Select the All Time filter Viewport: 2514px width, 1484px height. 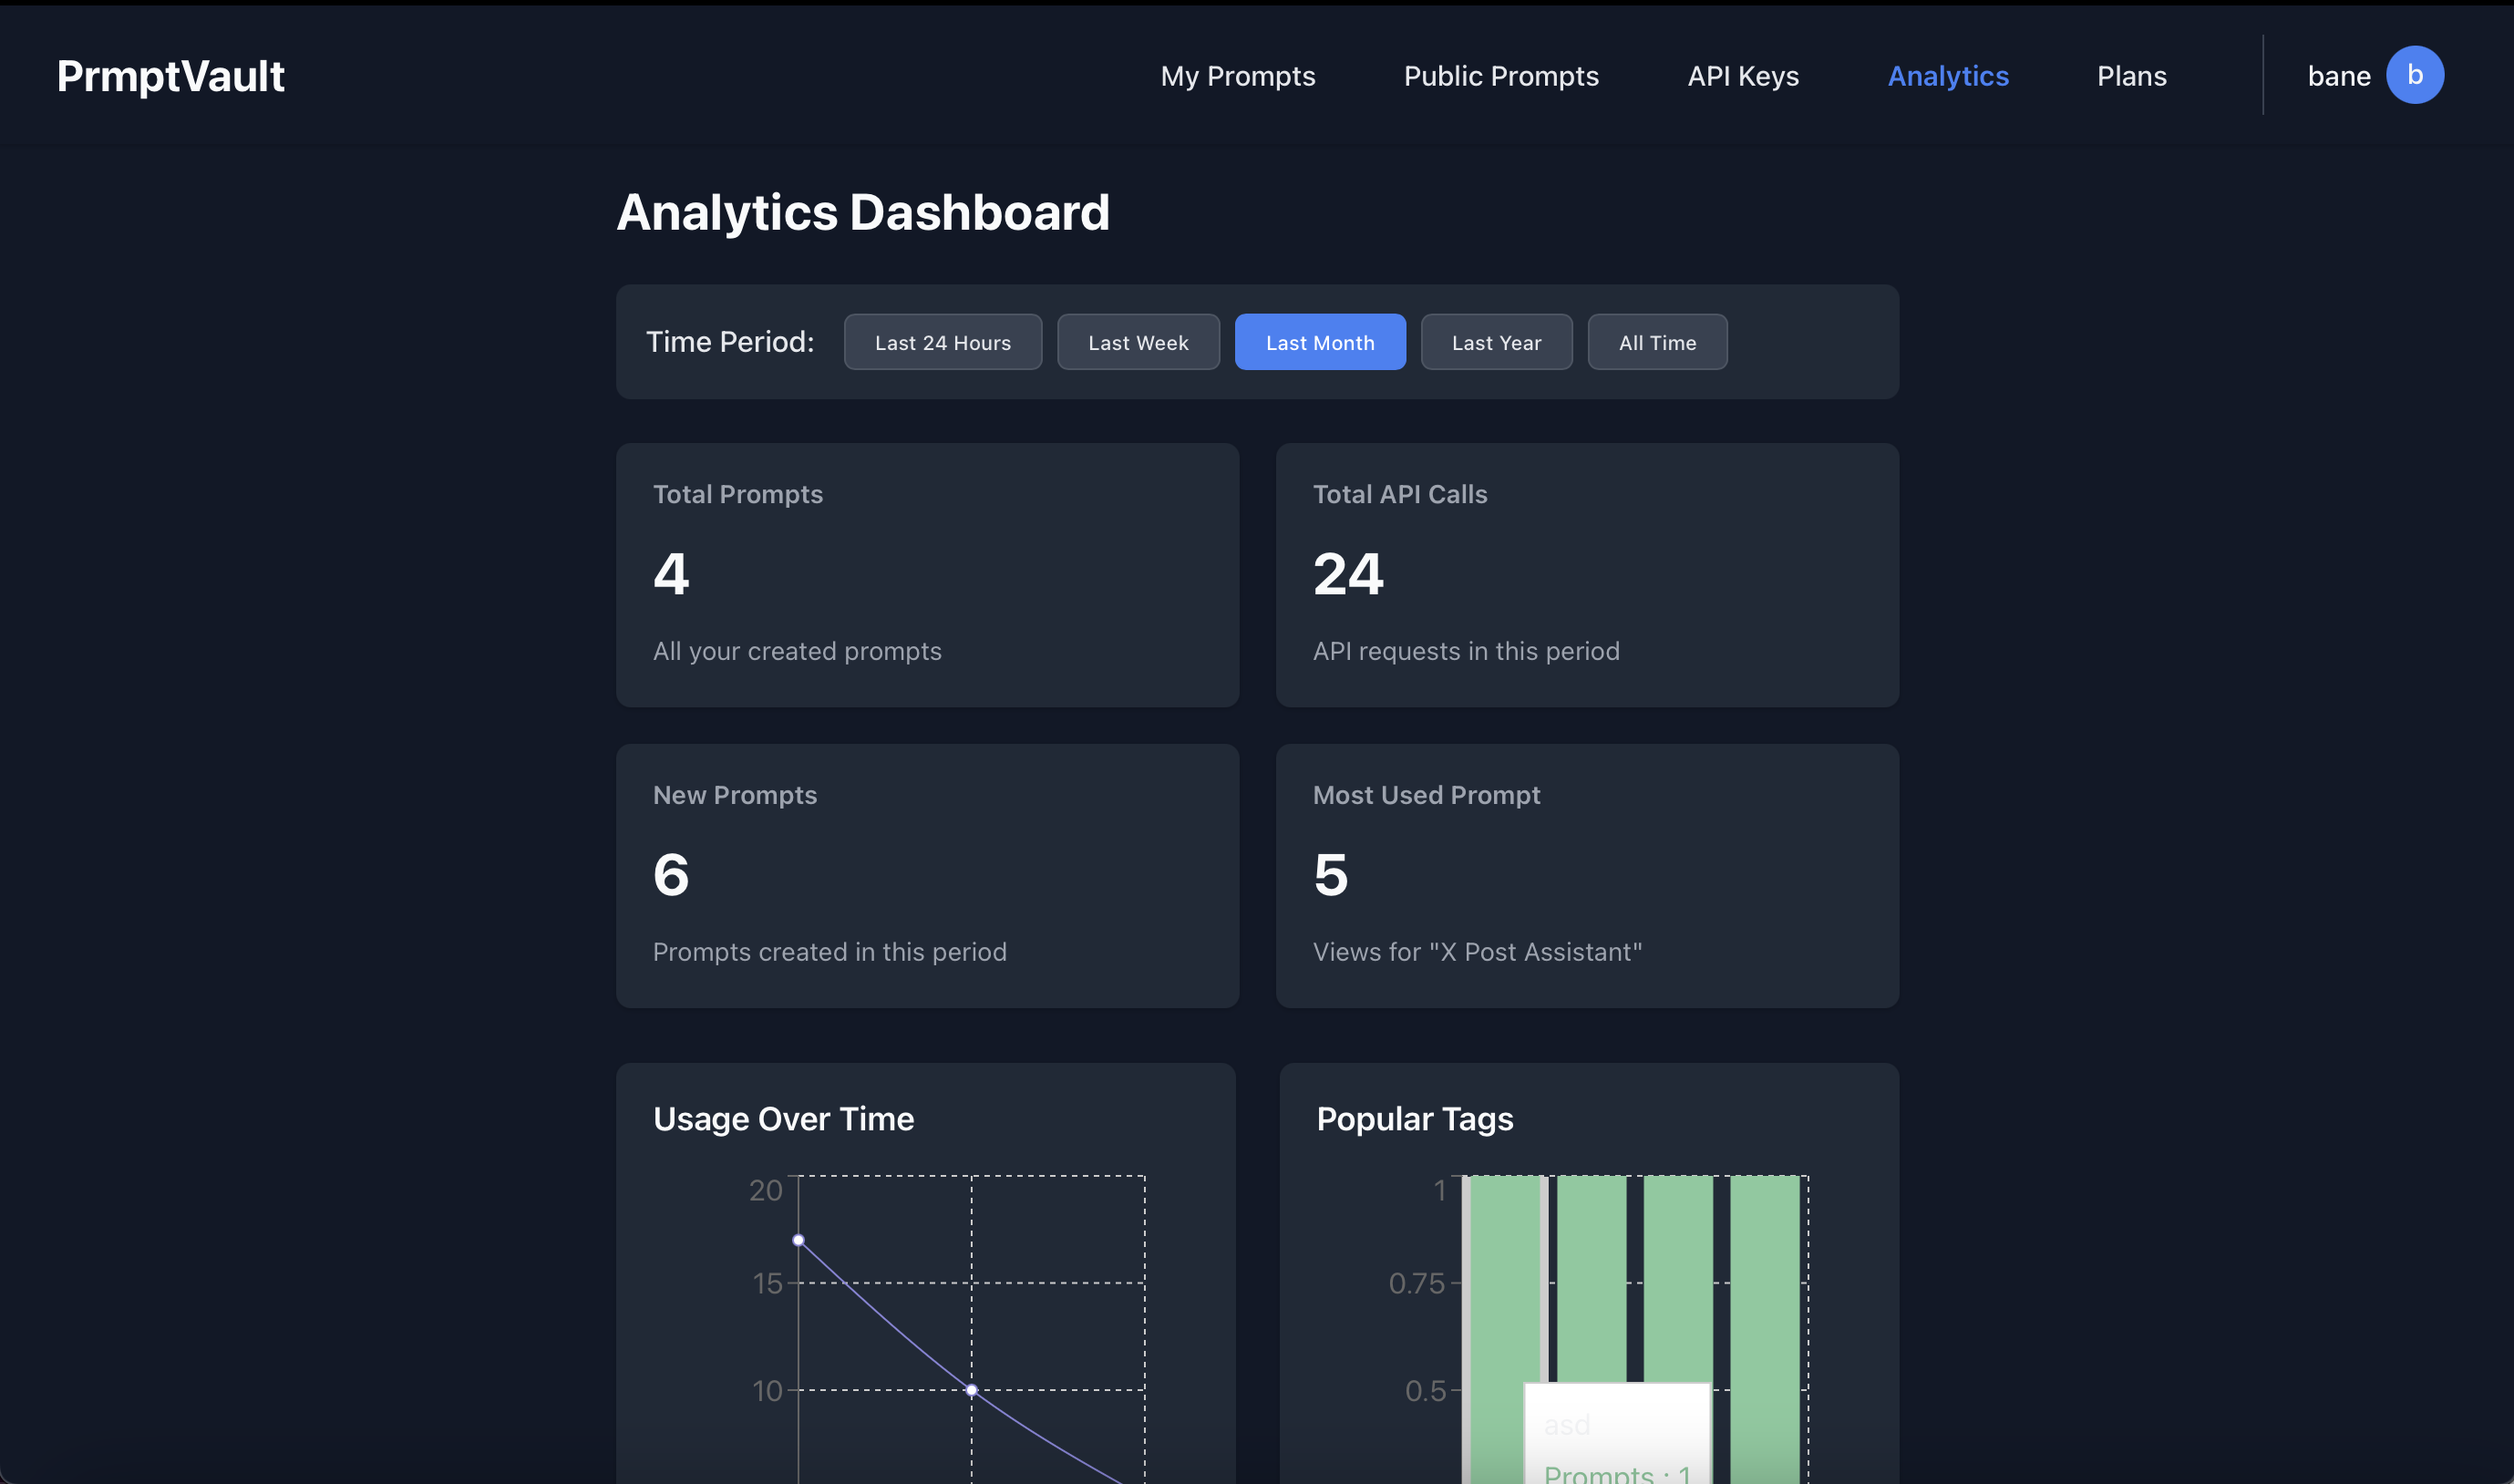pyautogui.click(x=1656, y=342)
